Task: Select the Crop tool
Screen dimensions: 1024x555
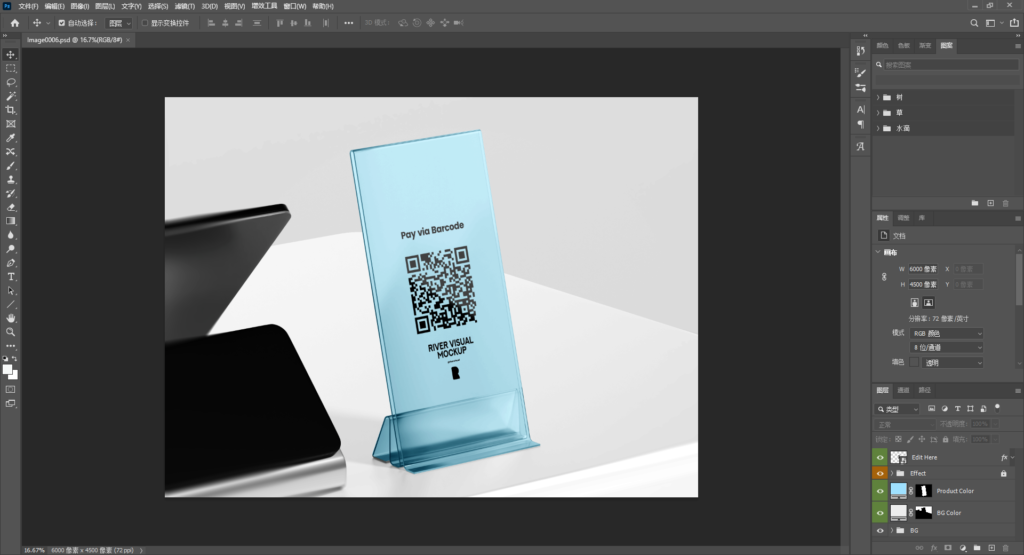Action: [10, 110]
